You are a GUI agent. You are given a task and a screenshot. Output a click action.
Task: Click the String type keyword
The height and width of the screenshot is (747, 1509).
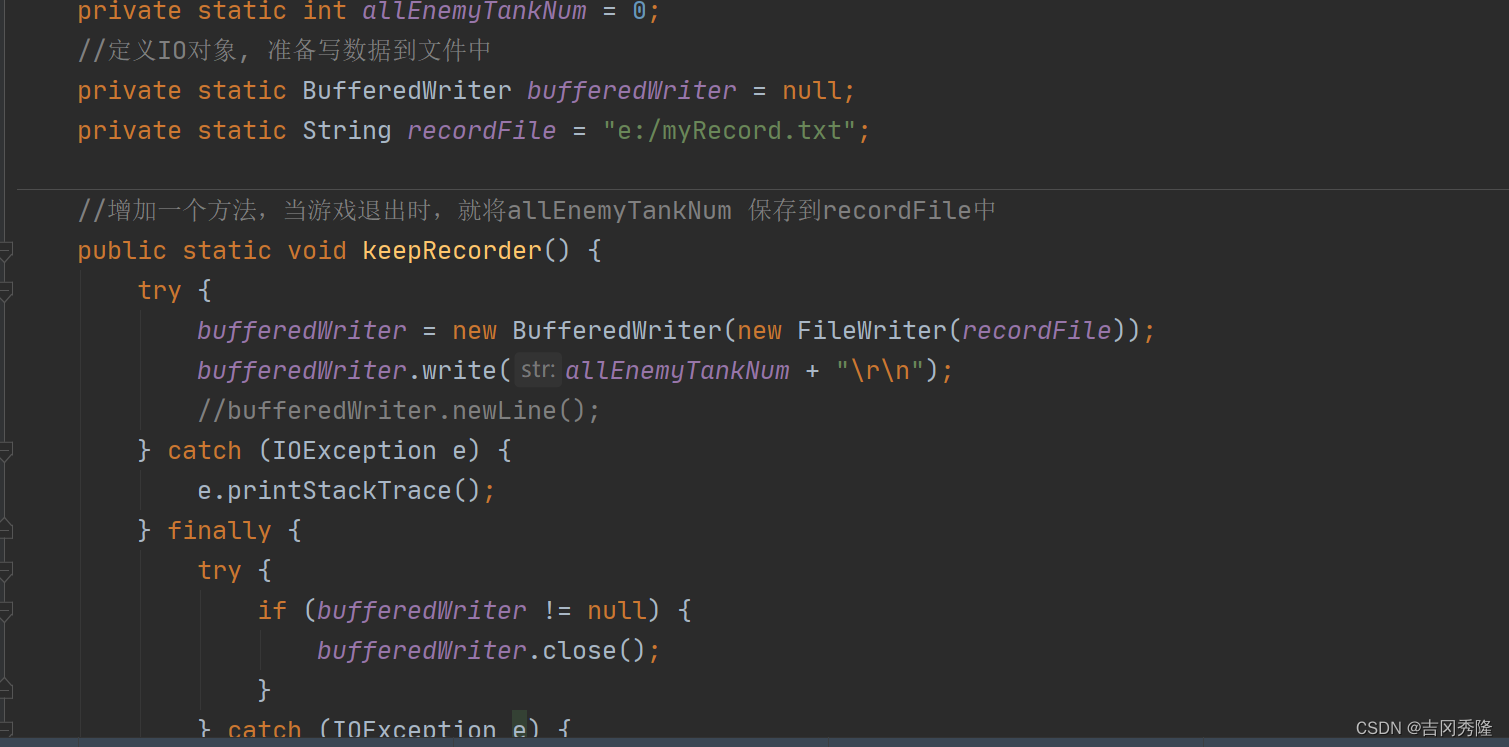click(x=347, y=130)
